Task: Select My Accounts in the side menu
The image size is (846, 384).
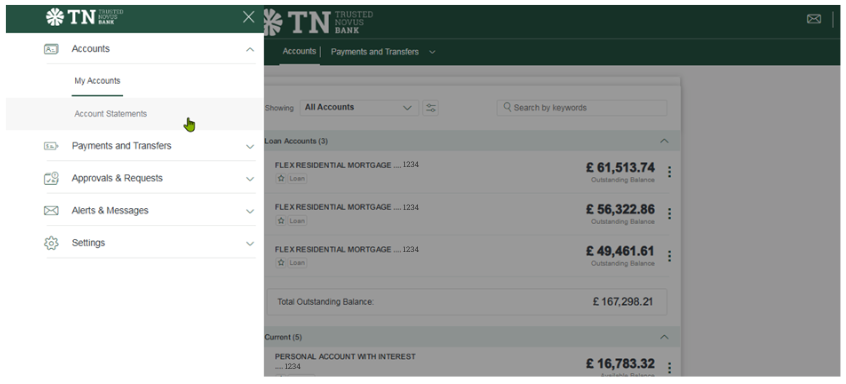Action: pyautogui.click(x=97, y=81)
